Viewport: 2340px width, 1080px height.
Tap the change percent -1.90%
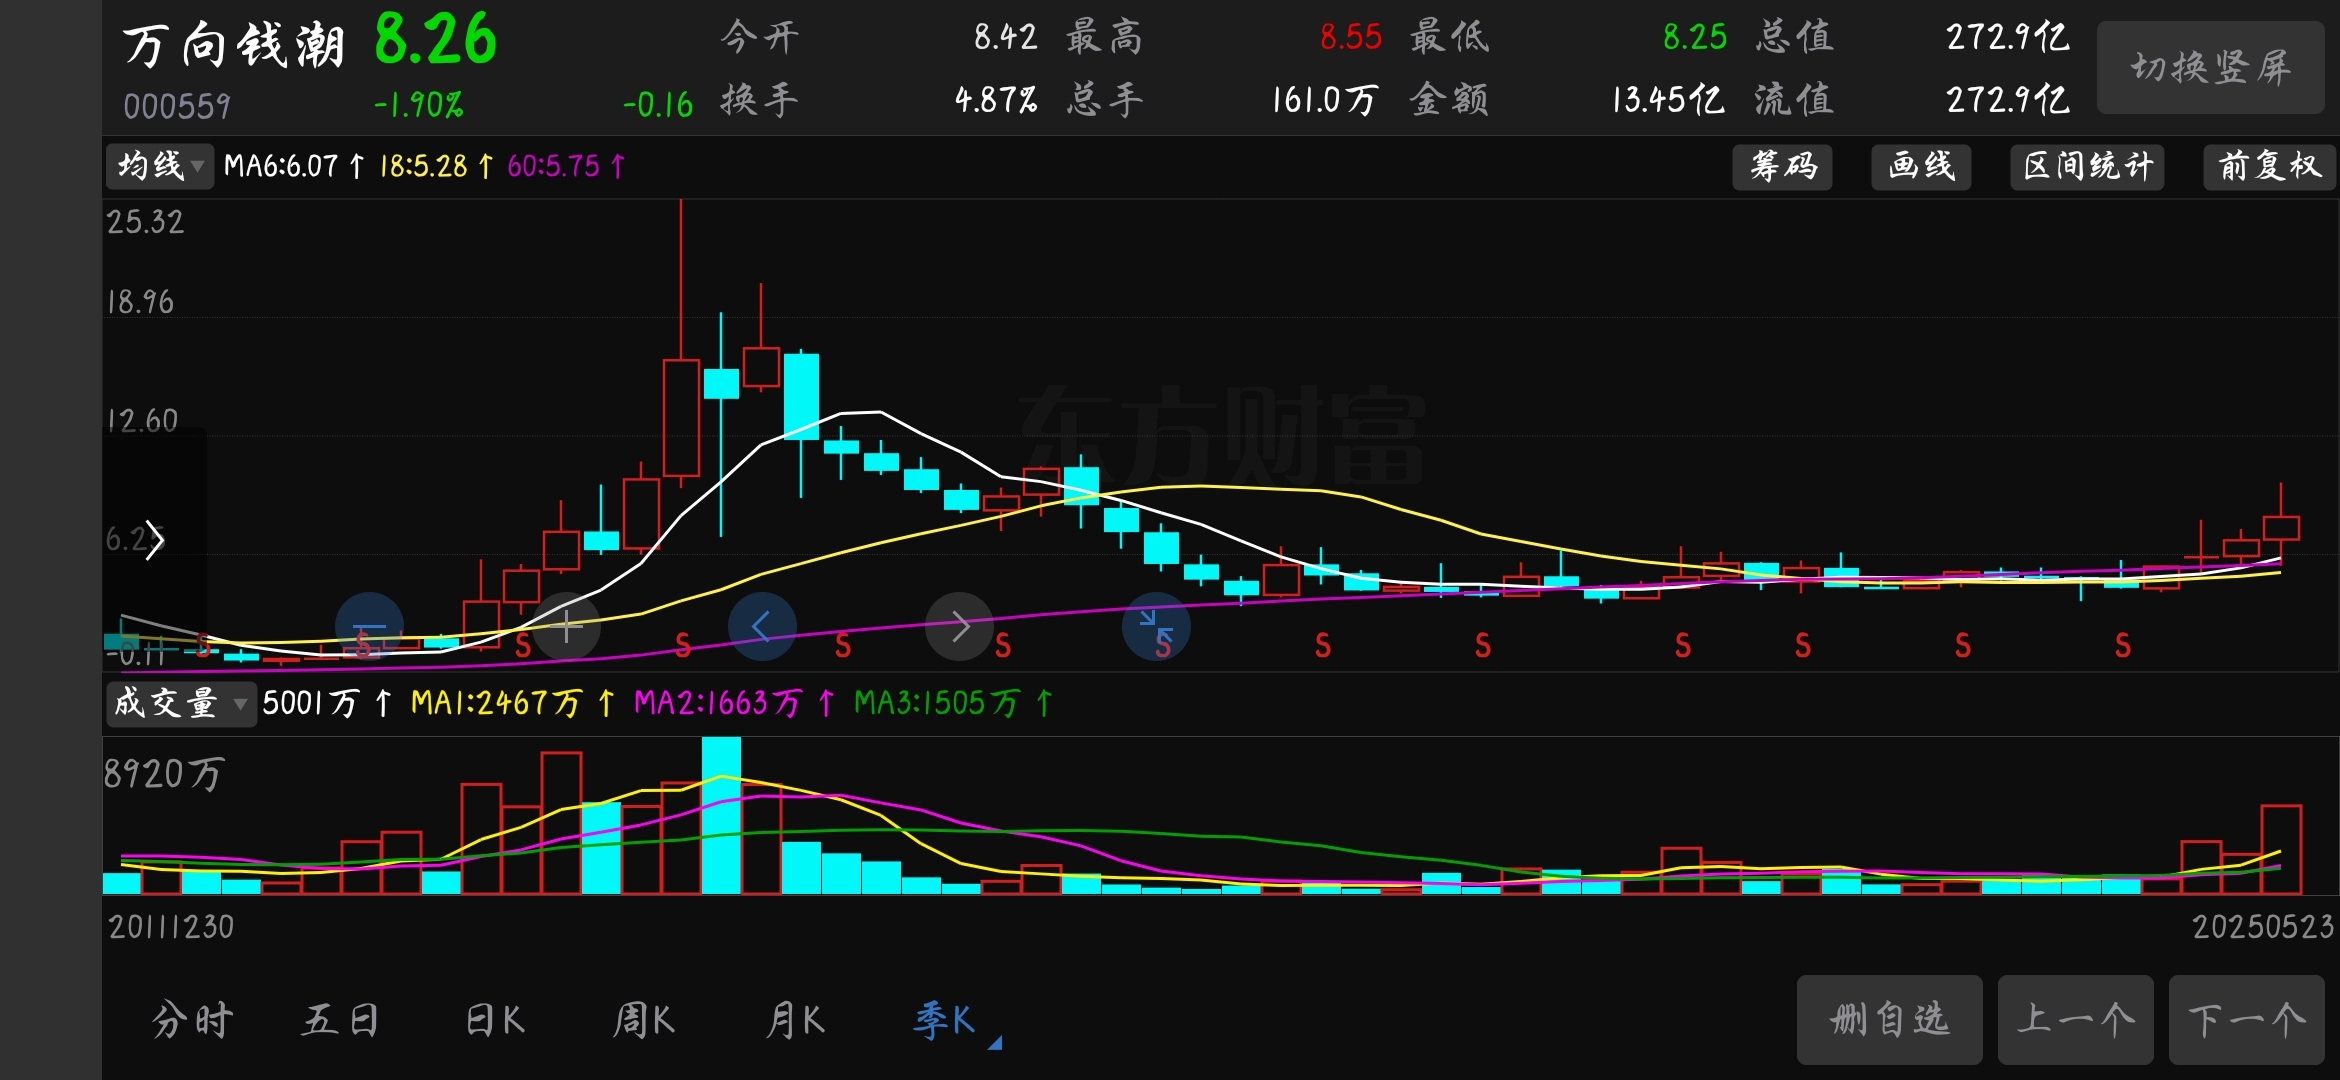click(418, 105)
